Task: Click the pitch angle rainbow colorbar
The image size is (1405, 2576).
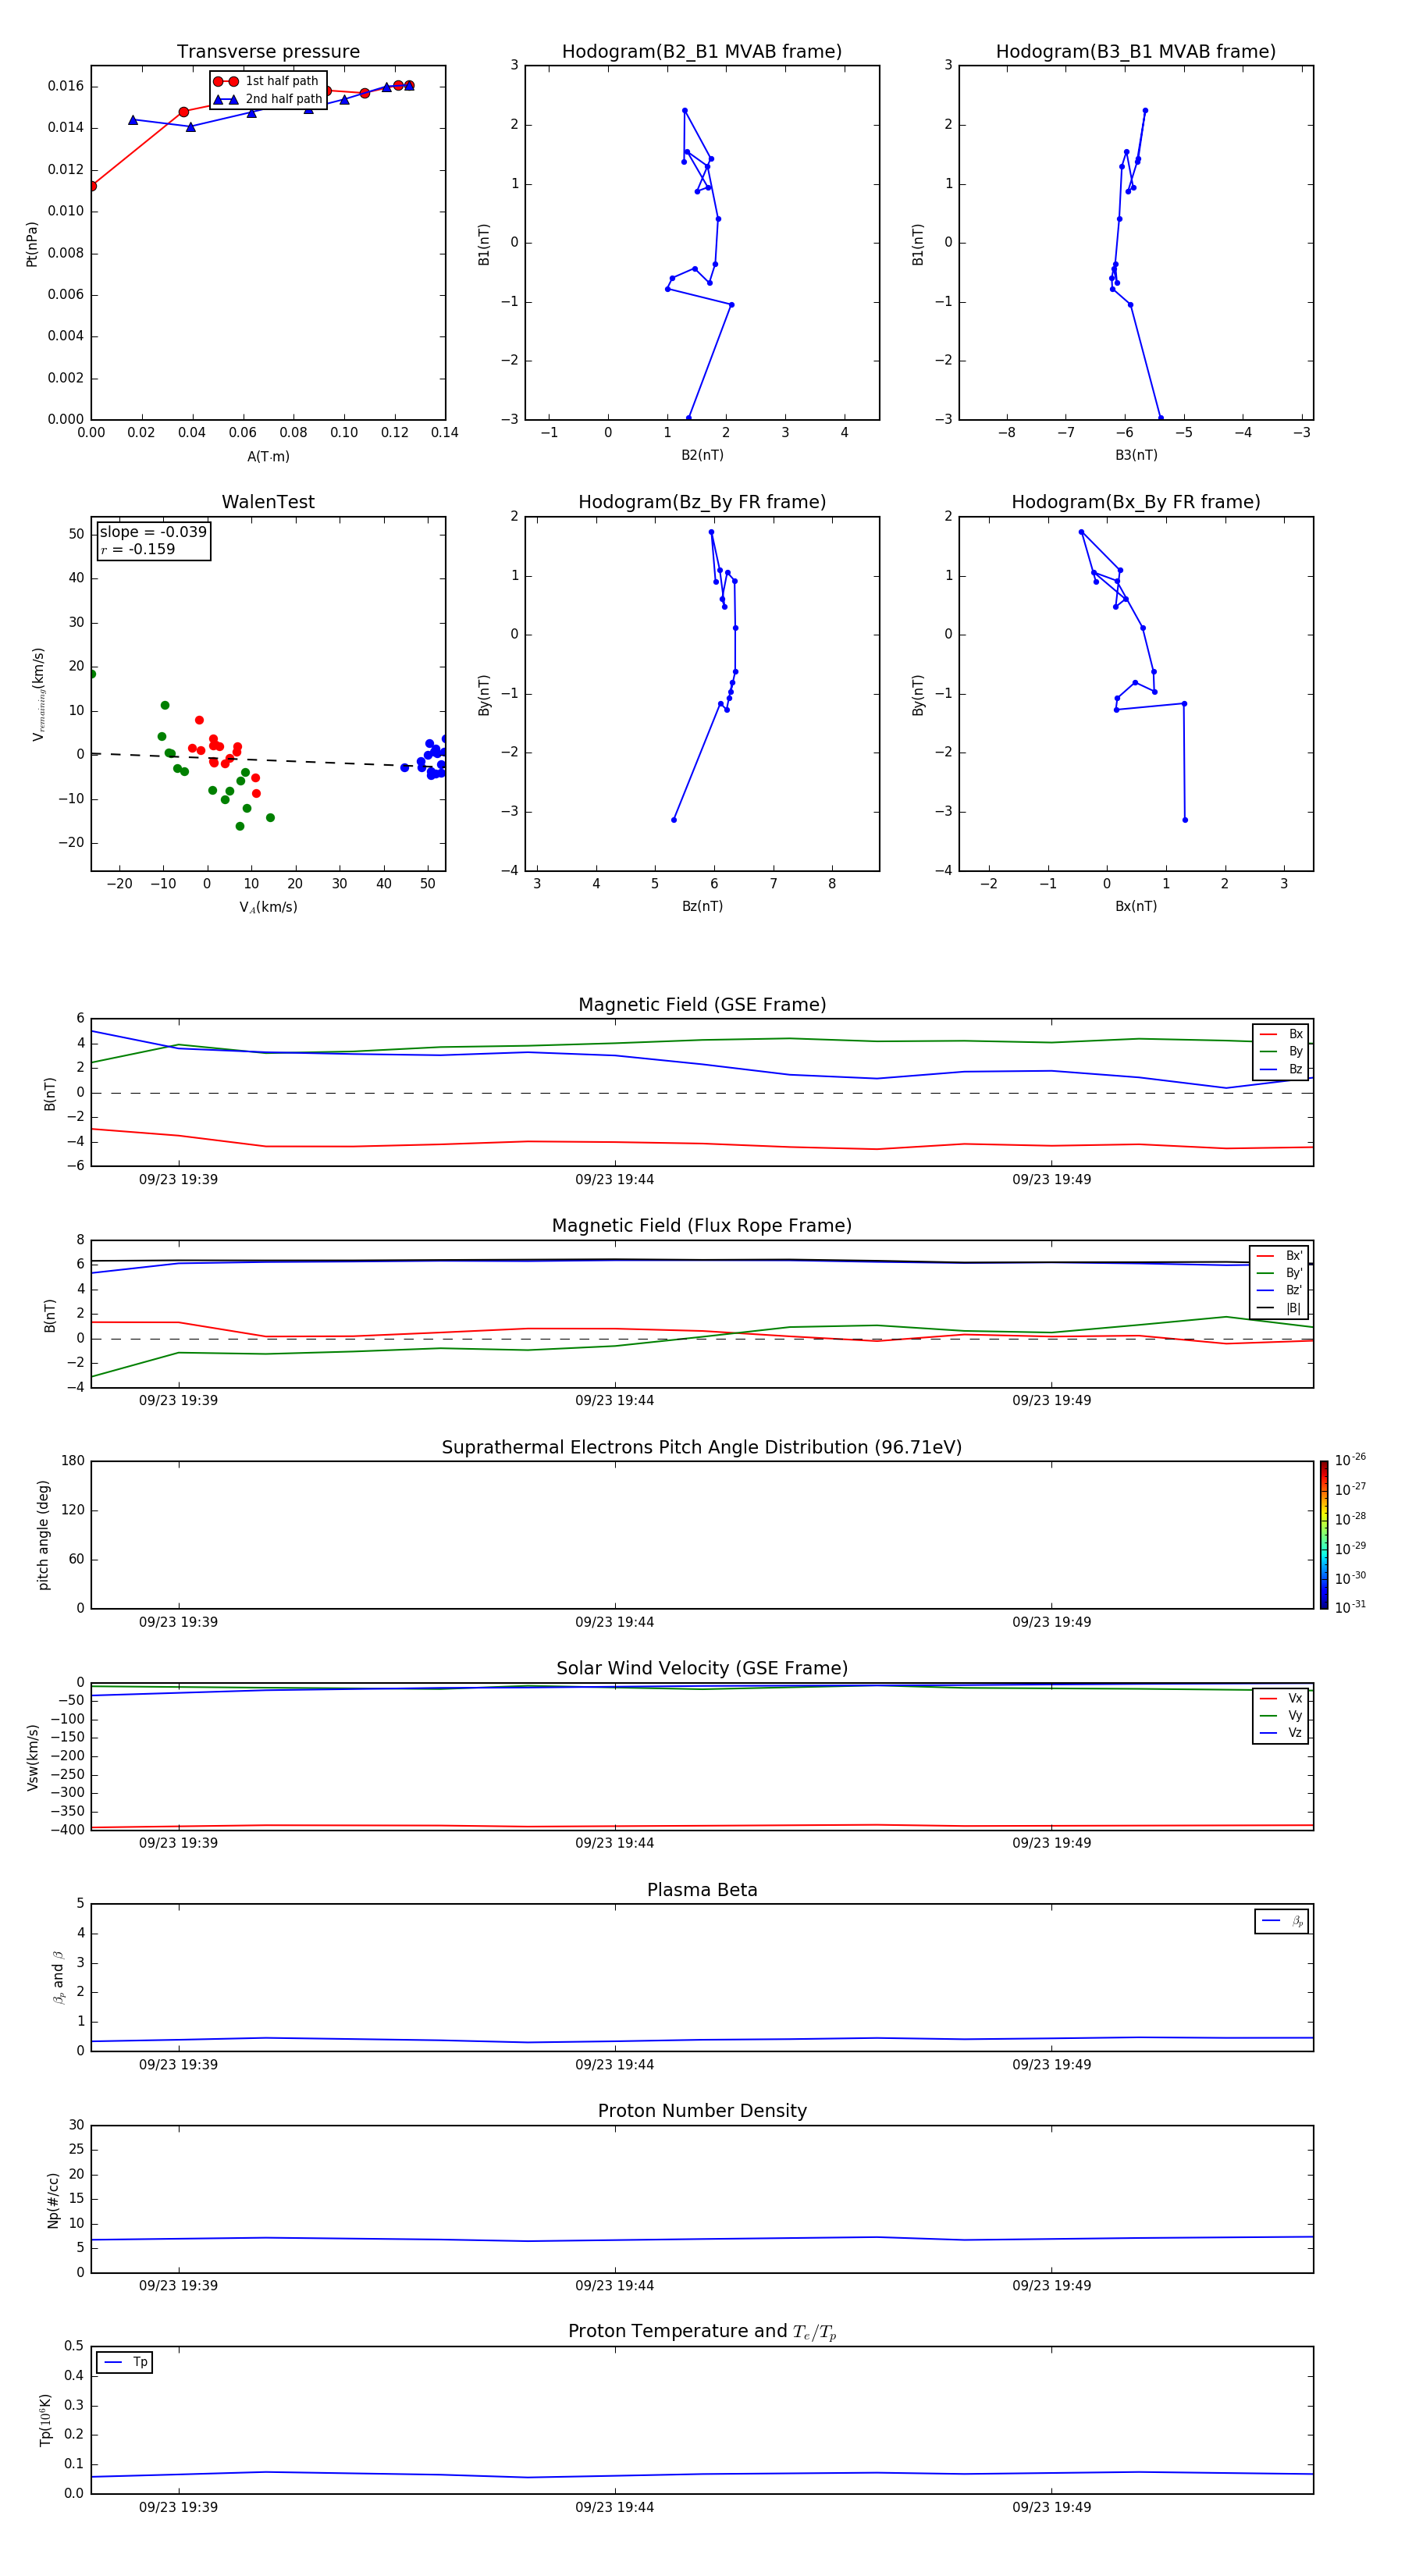Action: (1324, 1535)
